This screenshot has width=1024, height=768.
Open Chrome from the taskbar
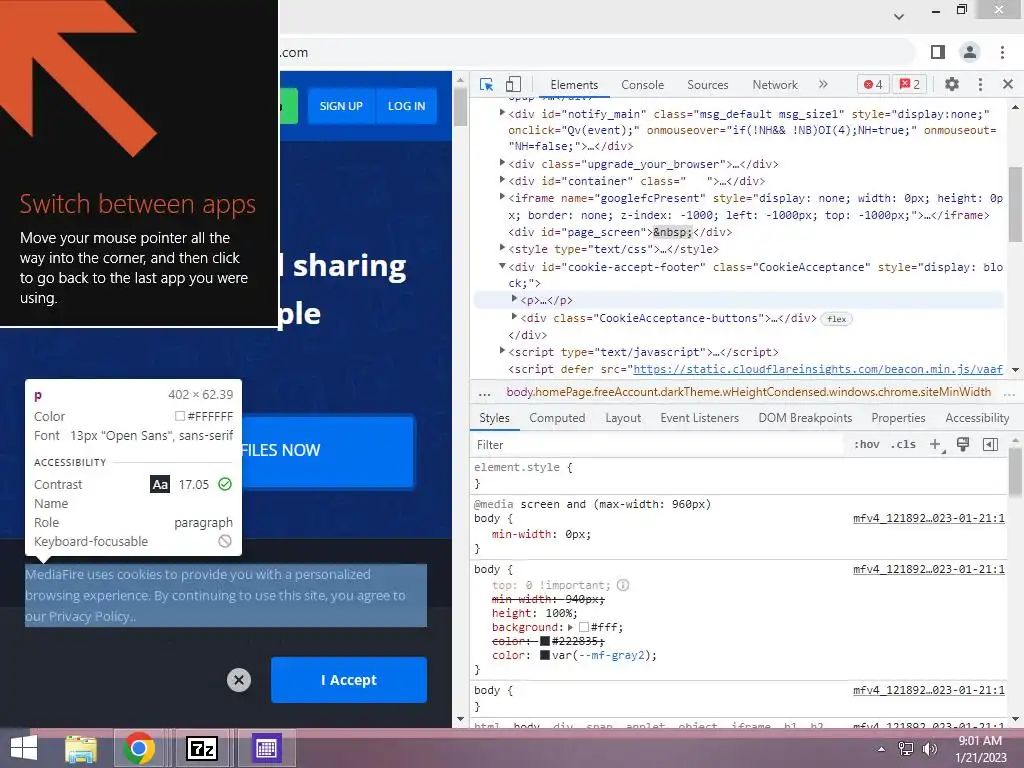pos(138,748)
